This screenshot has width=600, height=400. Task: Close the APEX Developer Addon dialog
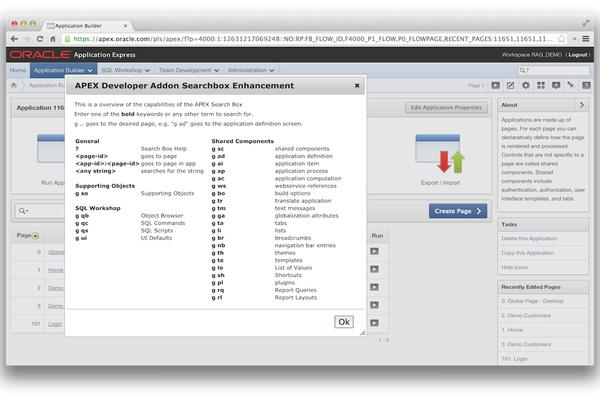click(x=357, y=85)
